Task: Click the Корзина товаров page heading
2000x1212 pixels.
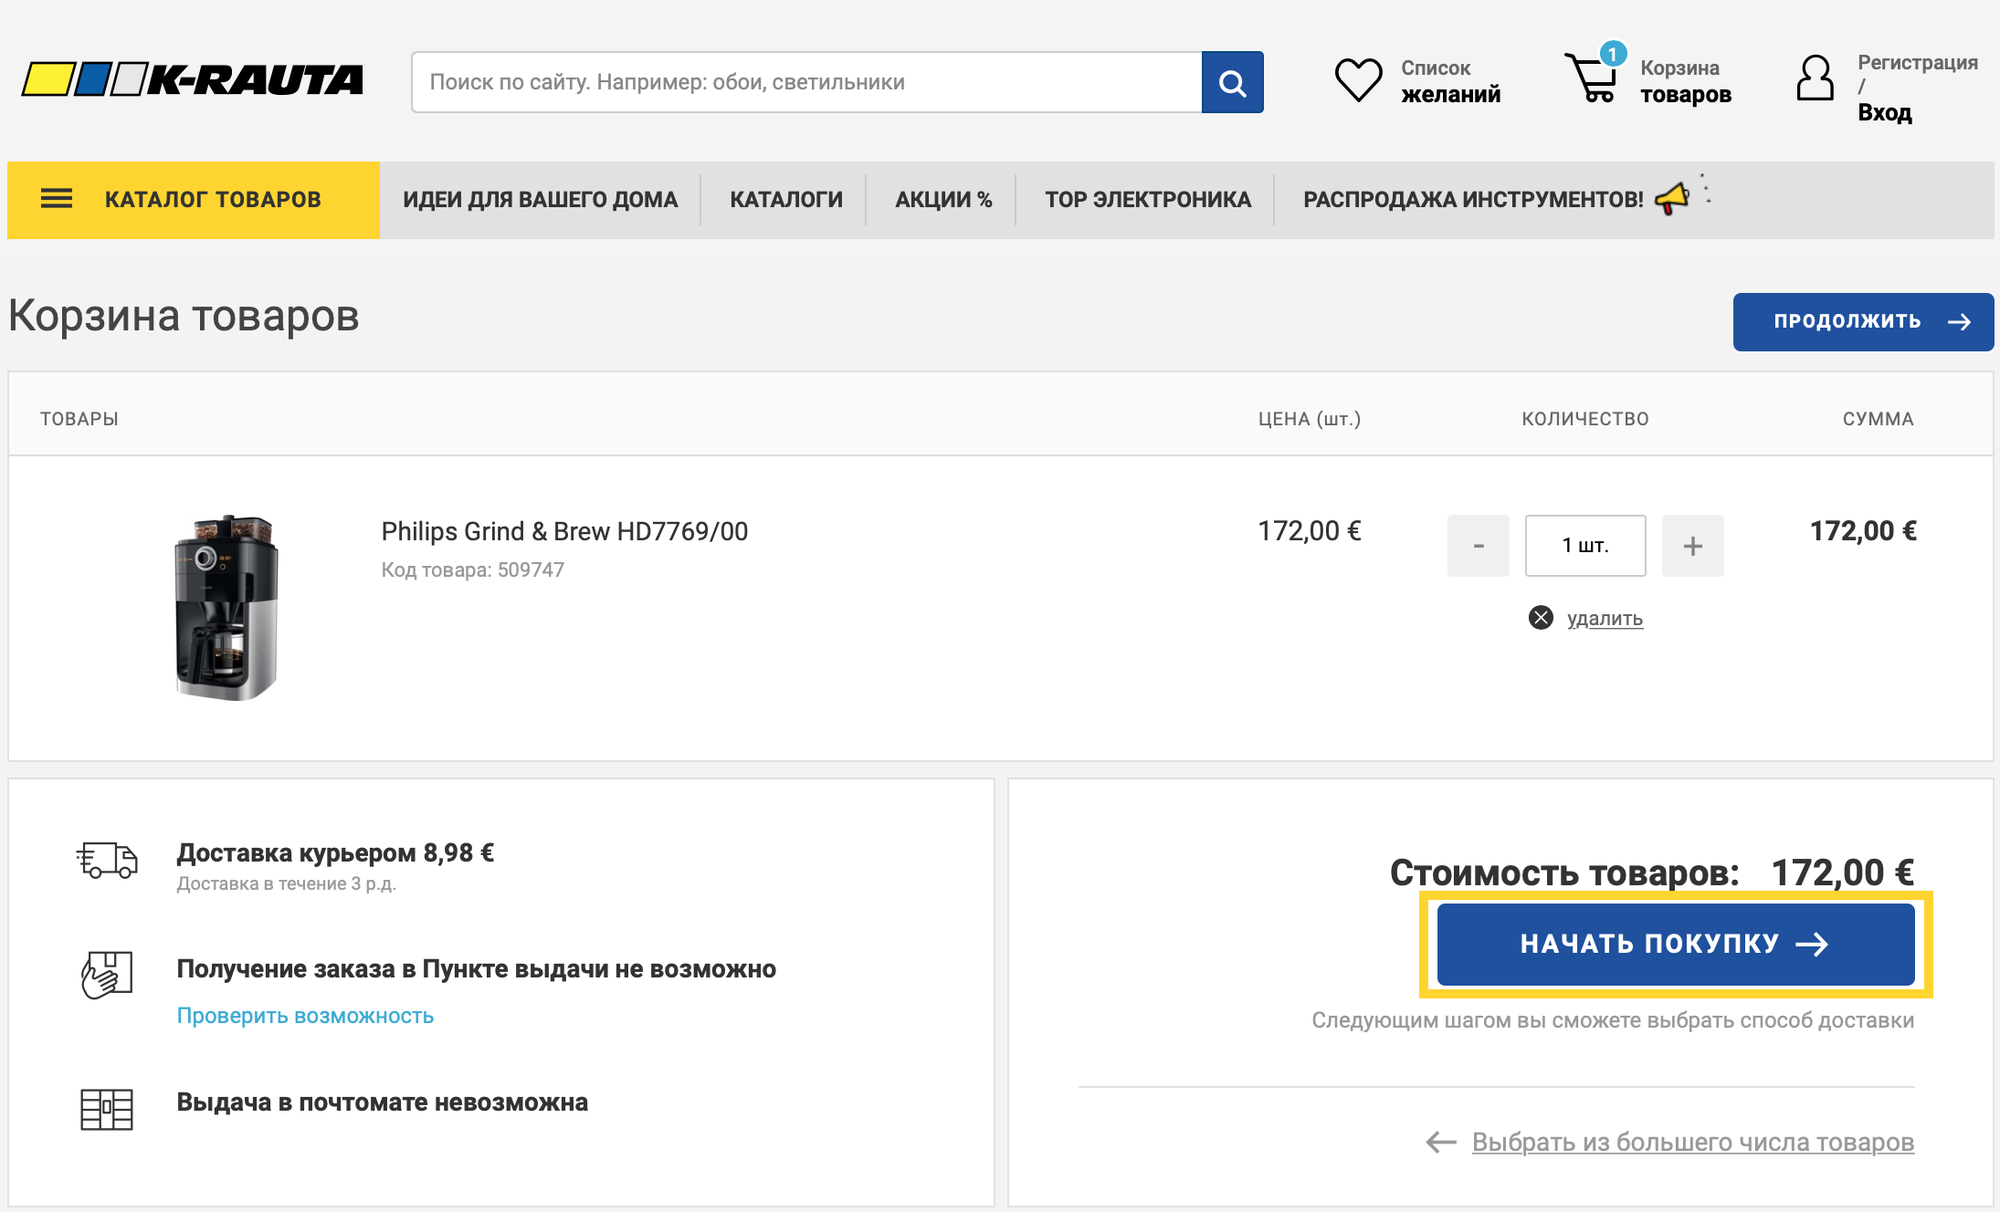Action: (184, 316)
